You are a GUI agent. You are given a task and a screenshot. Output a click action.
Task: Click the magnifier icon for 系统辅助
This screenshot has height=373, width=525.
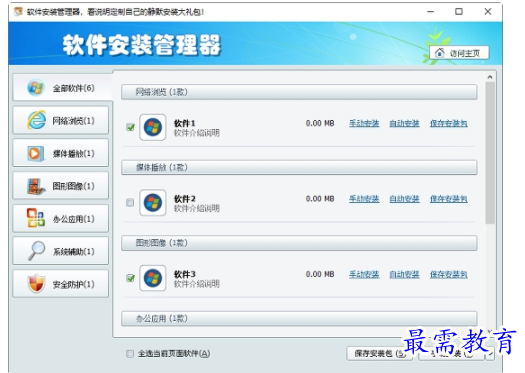[36, 251]
